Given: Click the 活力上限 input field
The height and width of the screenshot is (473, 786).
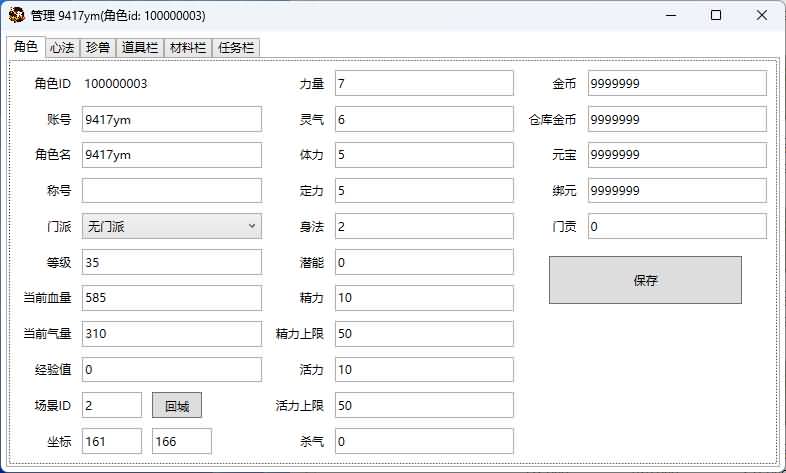Looking at the screenshot, I should tap(424, 405).
